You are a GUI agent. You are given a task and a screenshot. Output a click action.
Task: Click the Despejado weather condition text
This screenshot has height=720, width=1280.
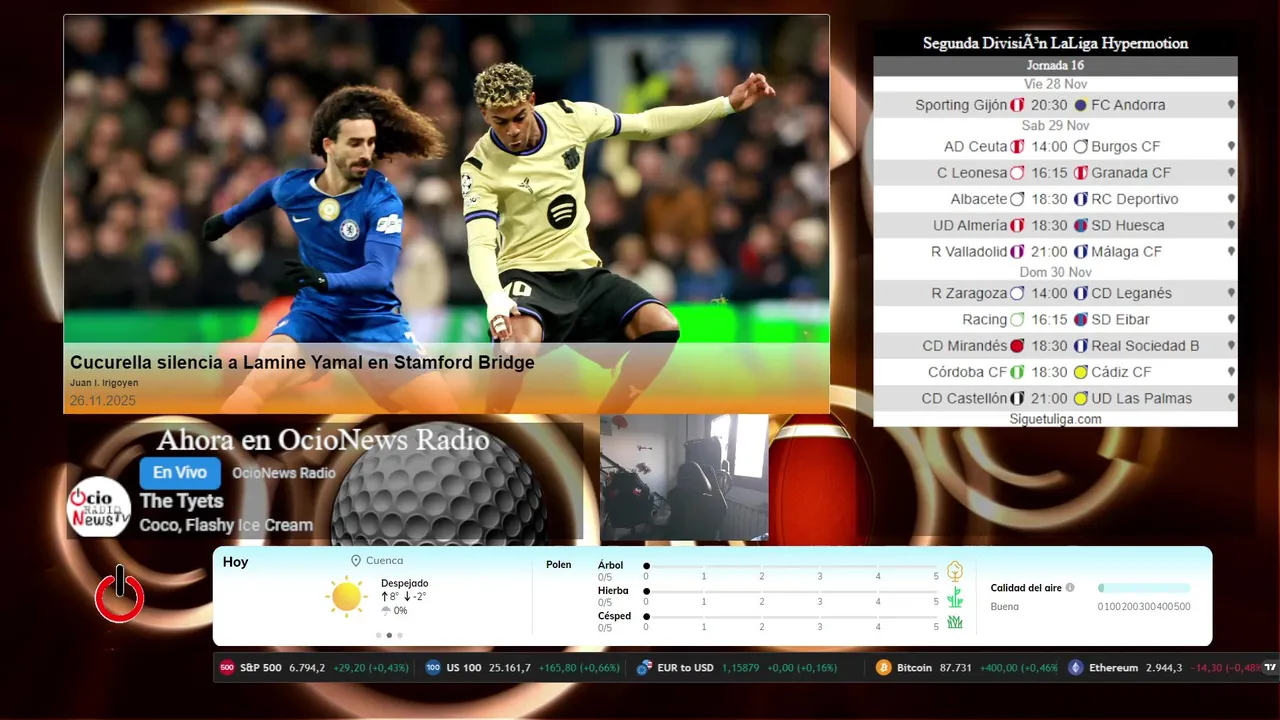pyautogui.click(x=405, y=583)
